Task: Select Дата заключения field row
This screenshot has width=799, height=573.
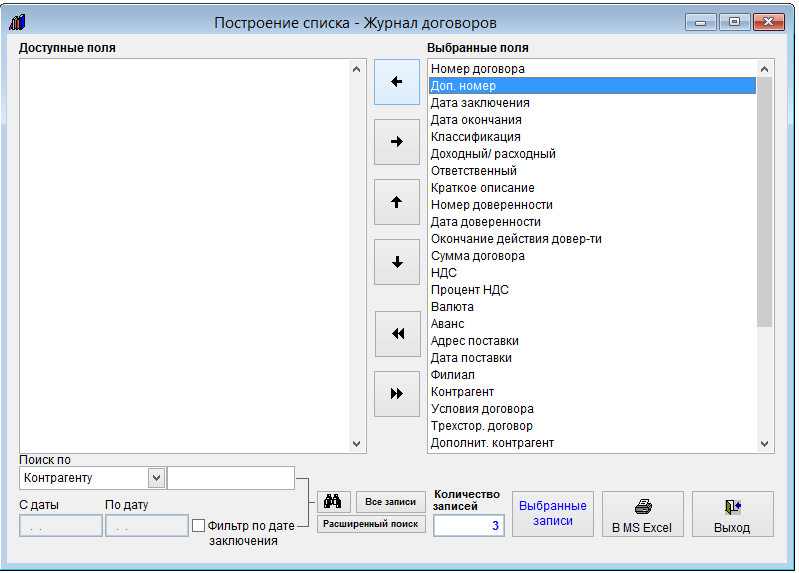Action: click(x=592, y=103)
